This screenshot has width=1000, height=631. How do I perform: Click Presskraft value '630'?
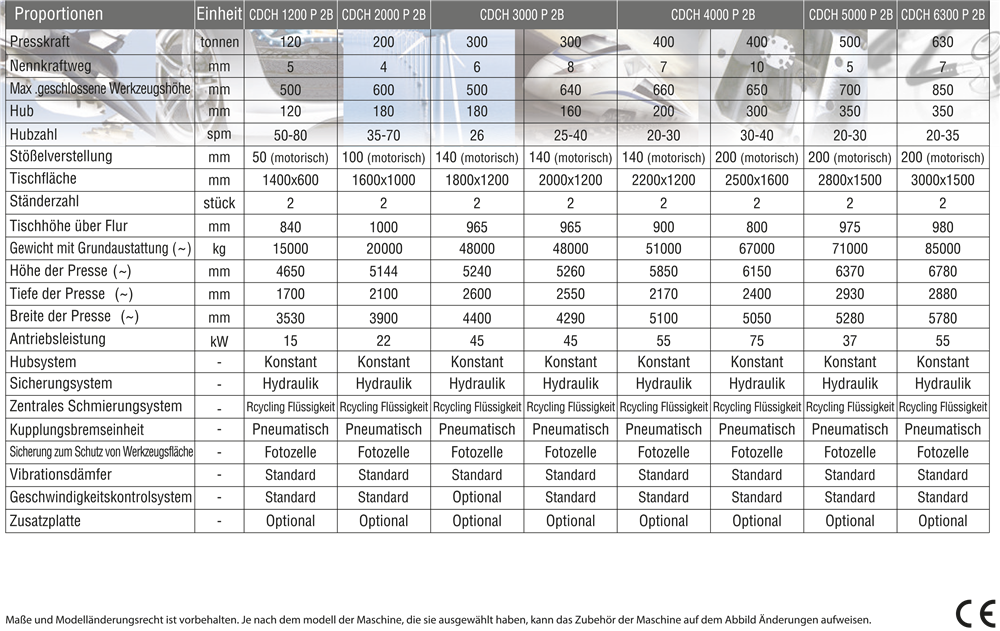(x=943, y=42)
